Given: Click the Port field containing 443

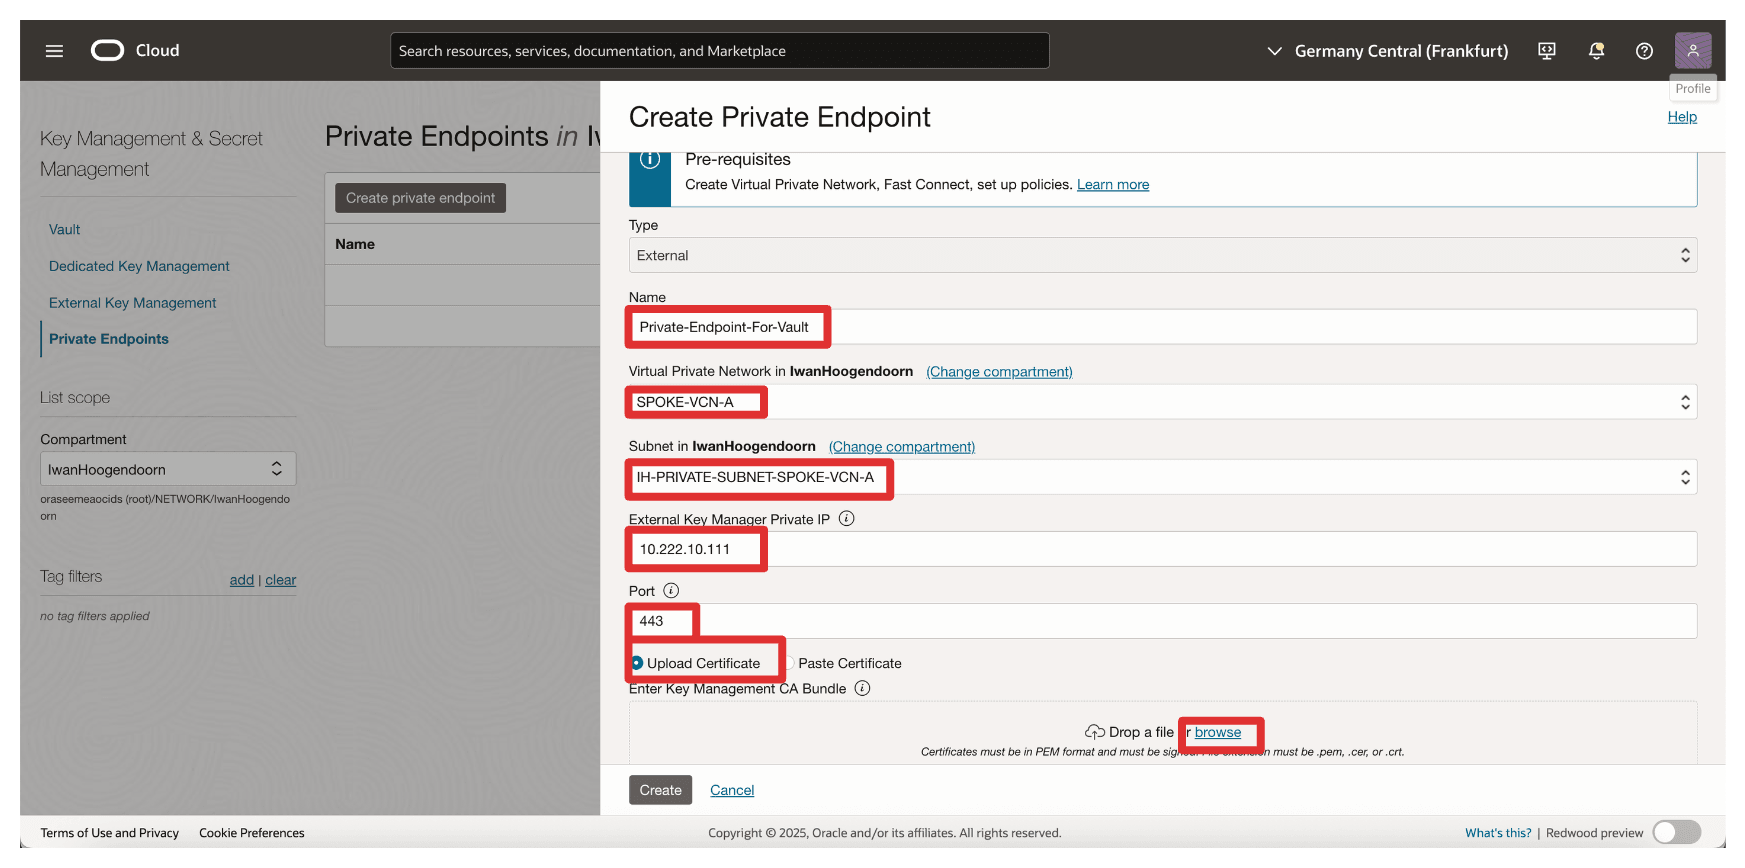Looking at the screenshot, I should (1162, 621).
